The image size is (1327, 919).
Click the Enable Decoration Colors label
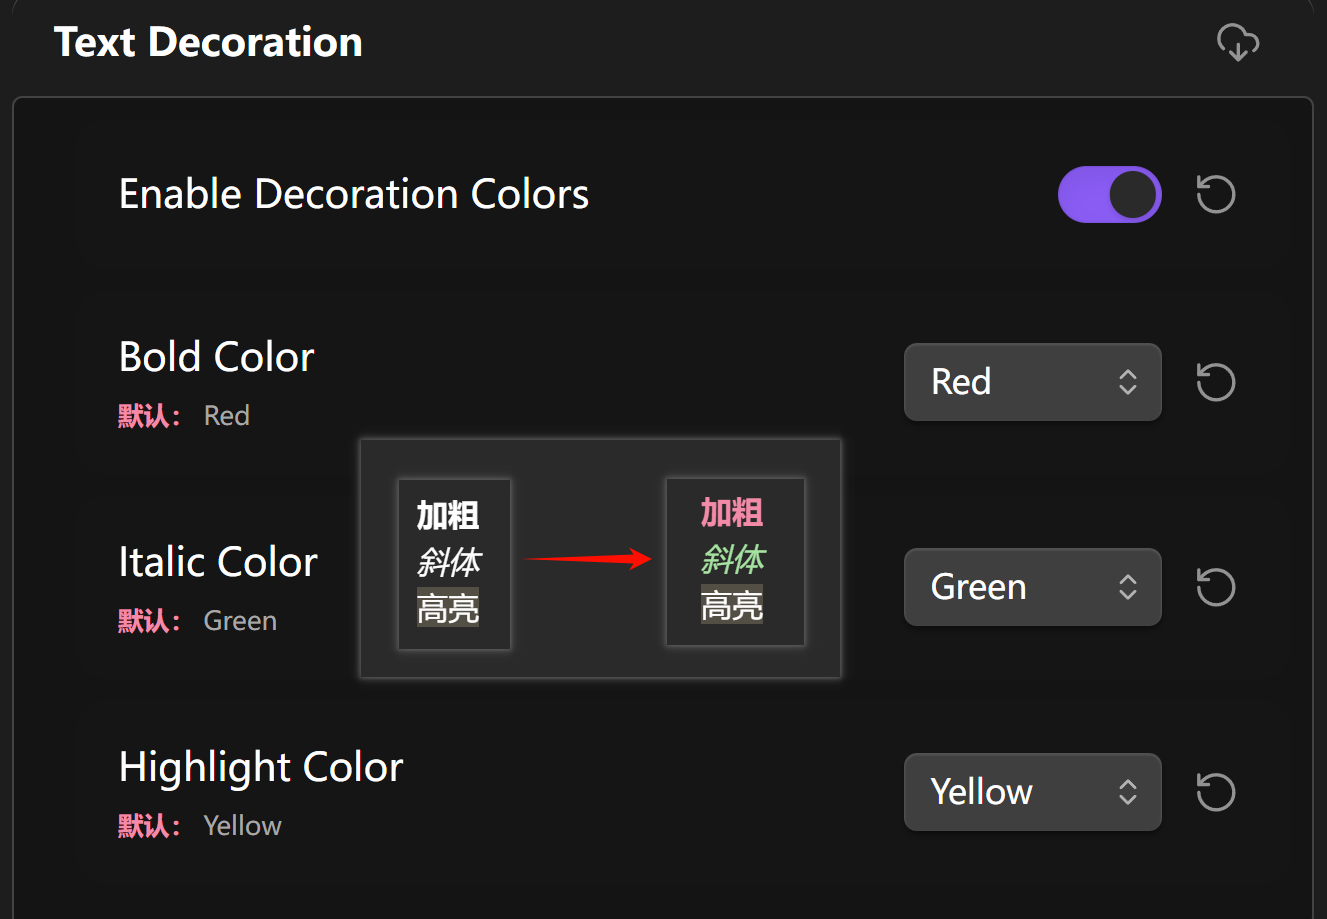tap(353, 194)
